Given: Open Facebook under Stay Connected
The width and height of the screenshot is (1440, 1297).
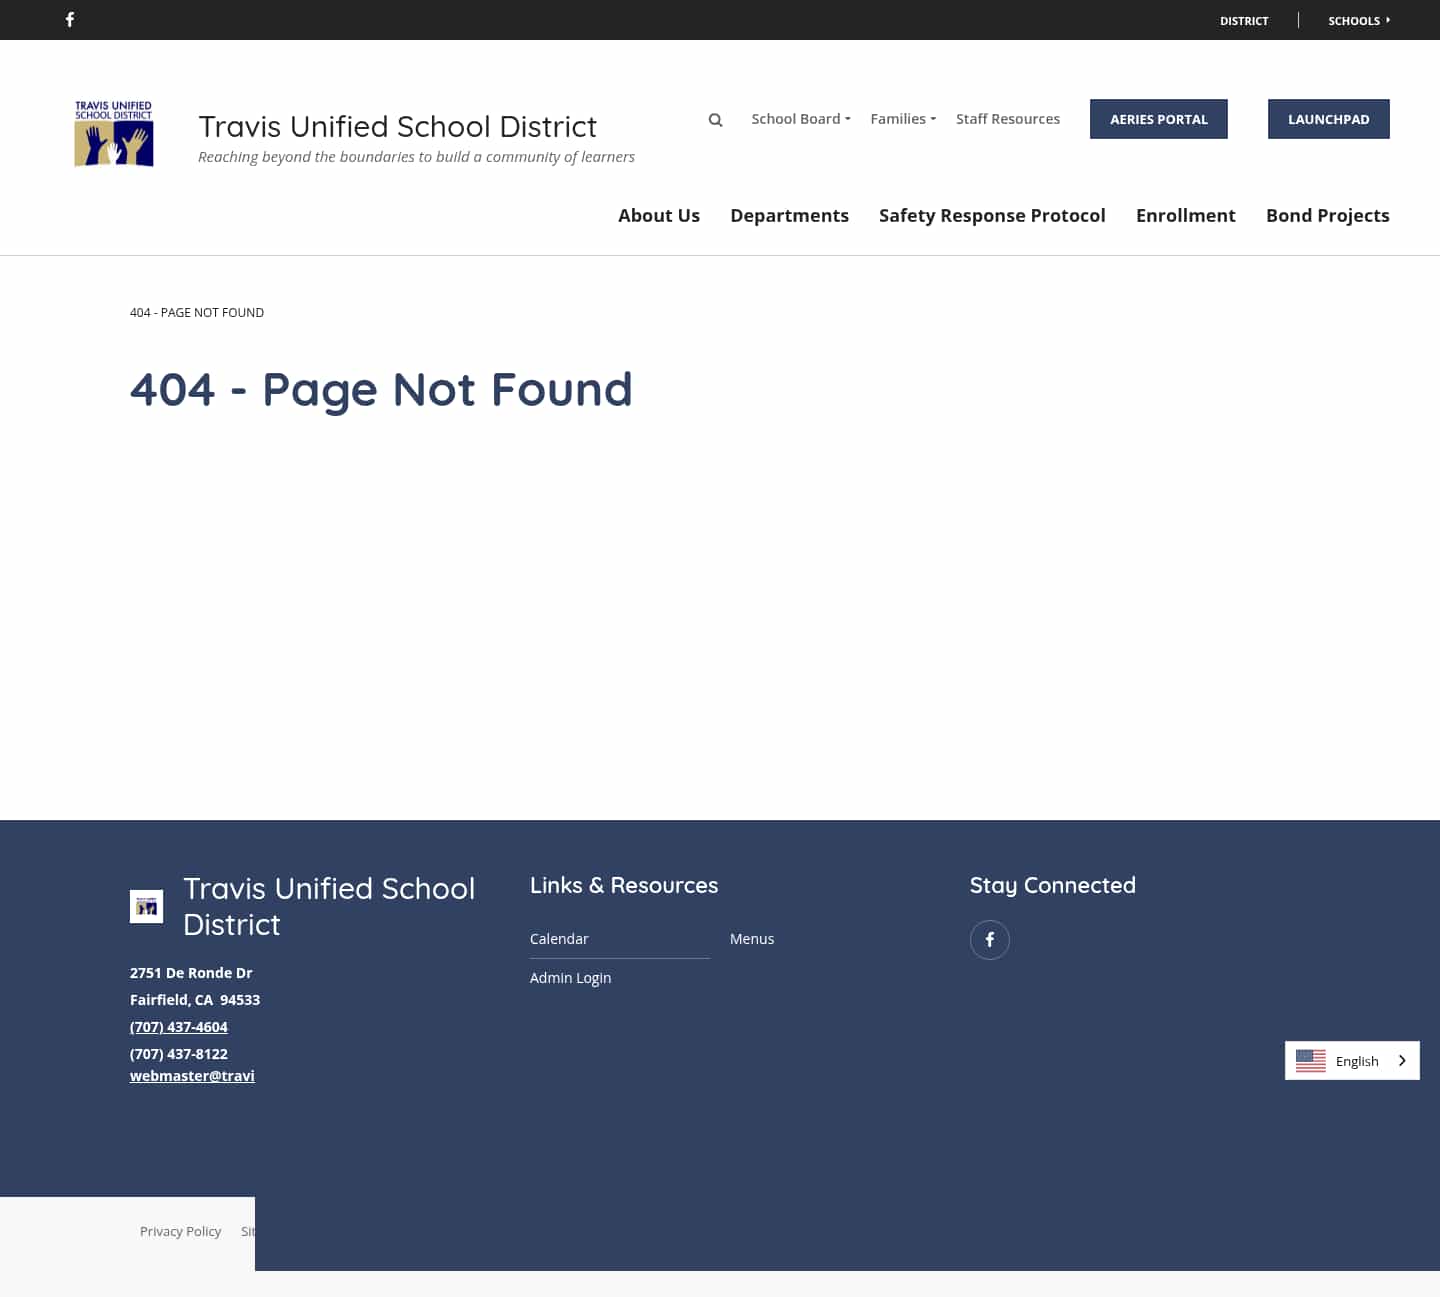Looking at the screenshot, I should [989, 939].
